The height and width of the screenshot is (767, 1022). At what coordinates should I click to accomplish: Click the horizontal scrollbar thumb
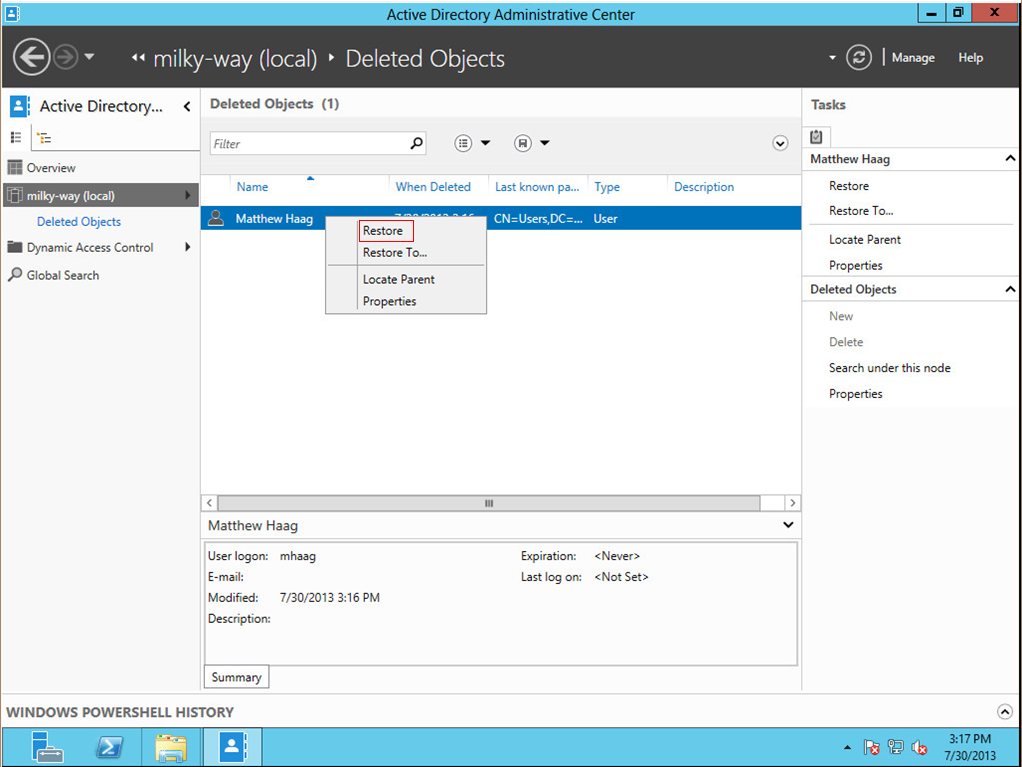(x=489, y=503)
